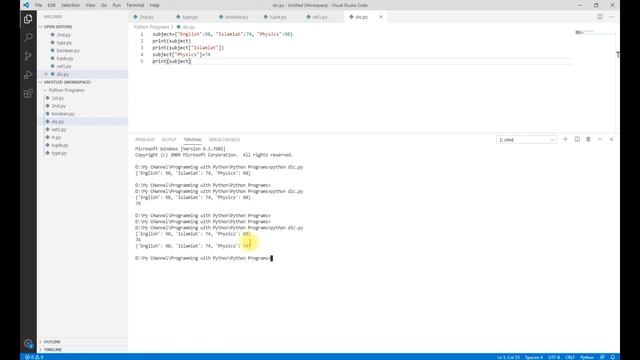Select tuple.py in Open Editors list
Viewport: 640px width, 360px height.
click(65, 58)
